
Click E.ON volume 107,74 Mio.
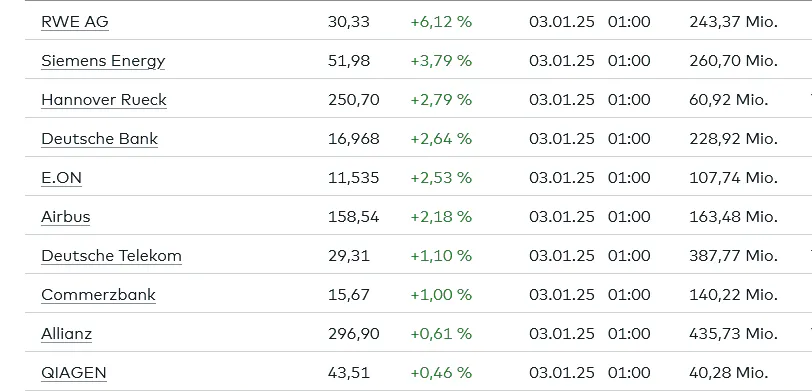(733, 178)
